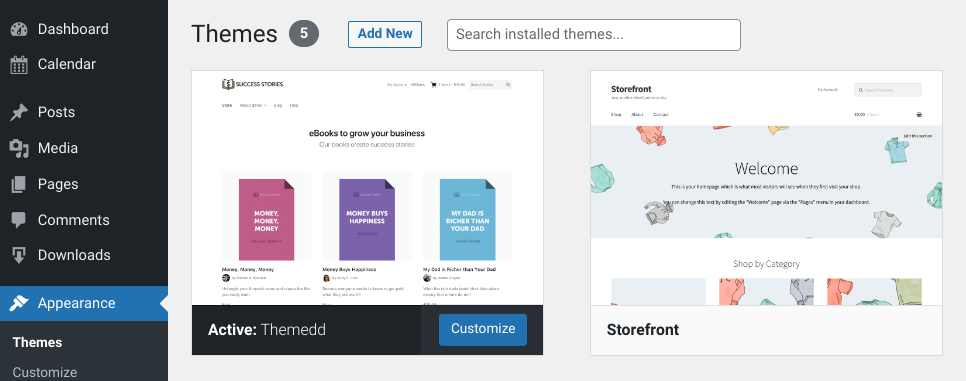Click the Search installed themes field

(594, 35)
